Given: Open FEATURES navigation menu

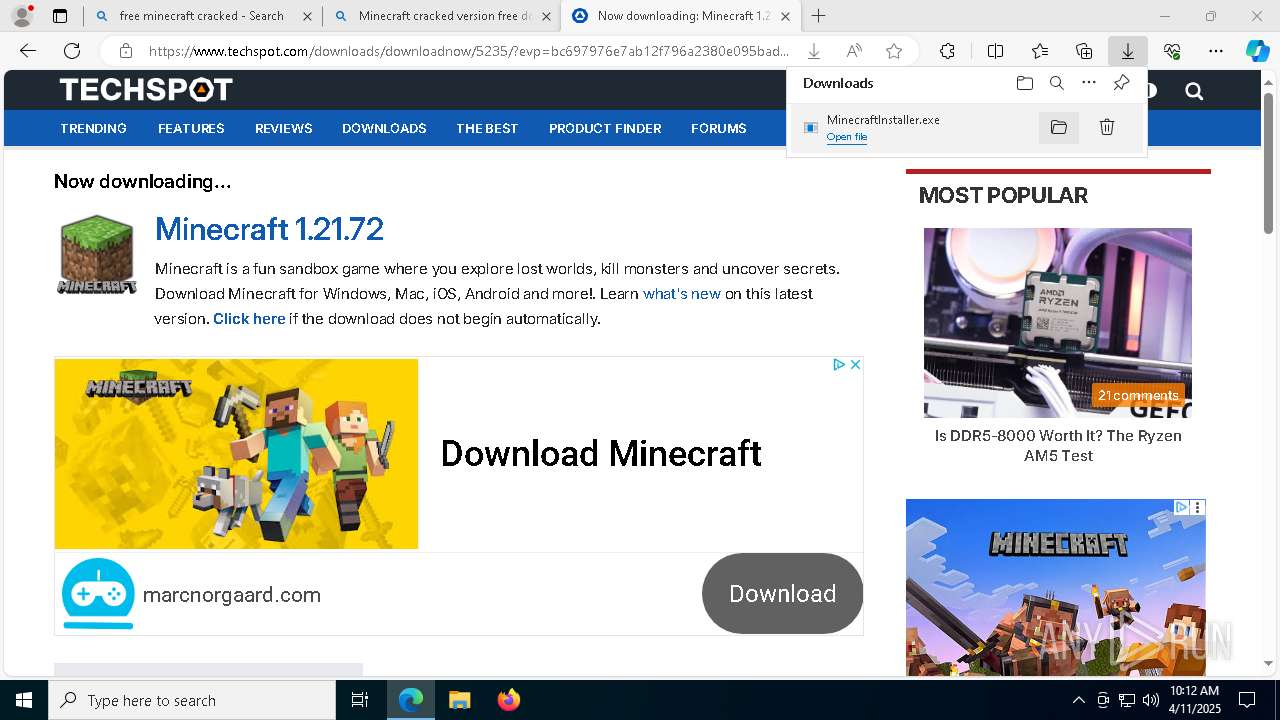Looking at the screenshot, I should [x=191, y=128].
